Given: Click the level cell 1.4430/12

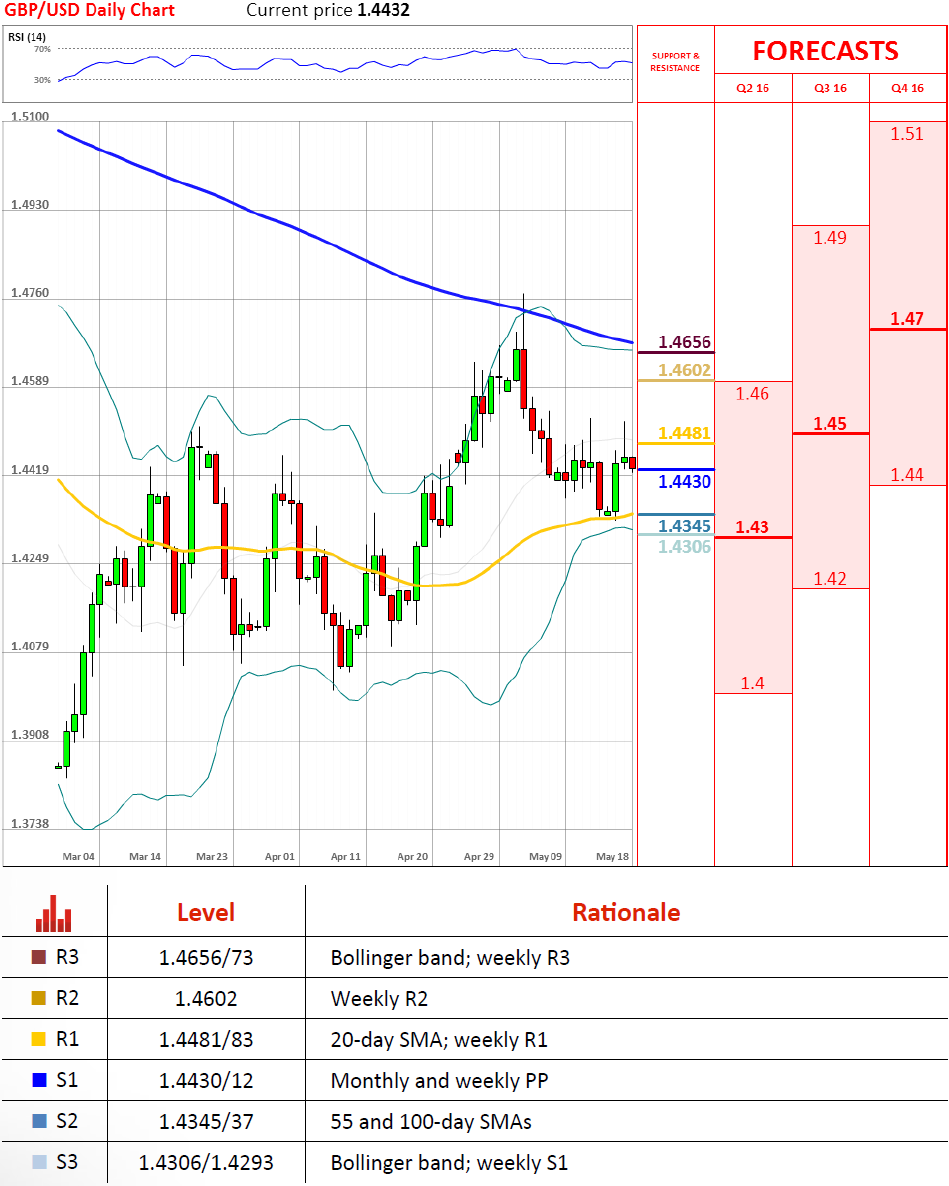Looking at the screenshot, I should point(206,1080).
